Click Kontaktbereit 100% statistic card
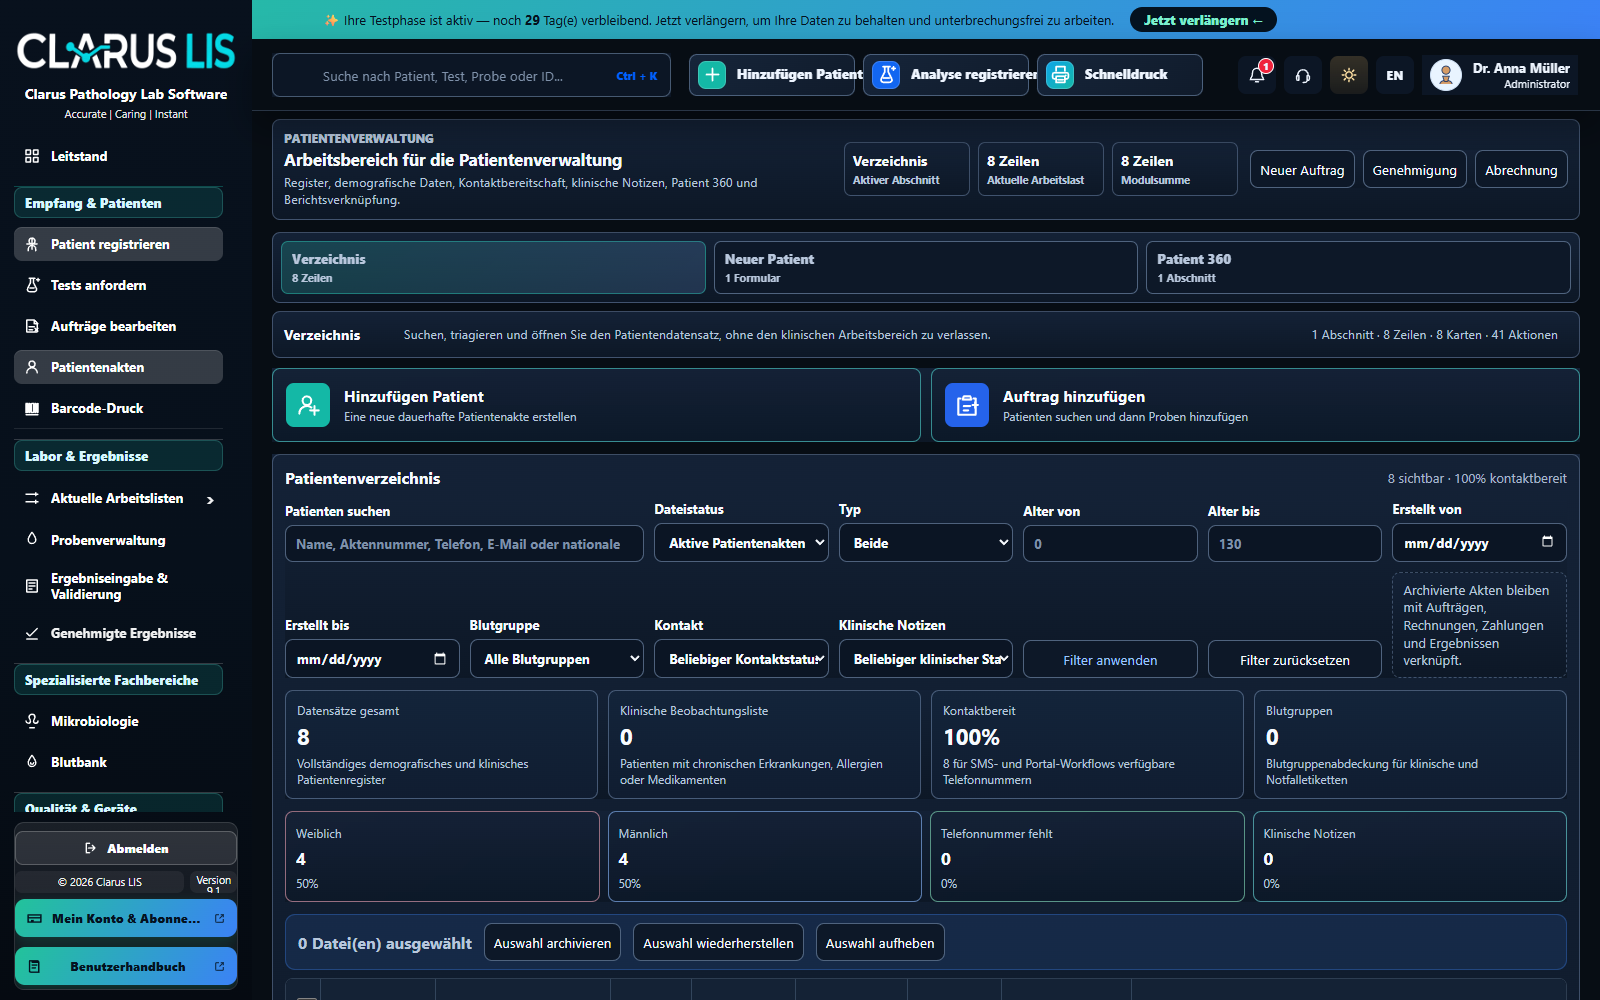1600x1000 pixels. (1087, 744)
